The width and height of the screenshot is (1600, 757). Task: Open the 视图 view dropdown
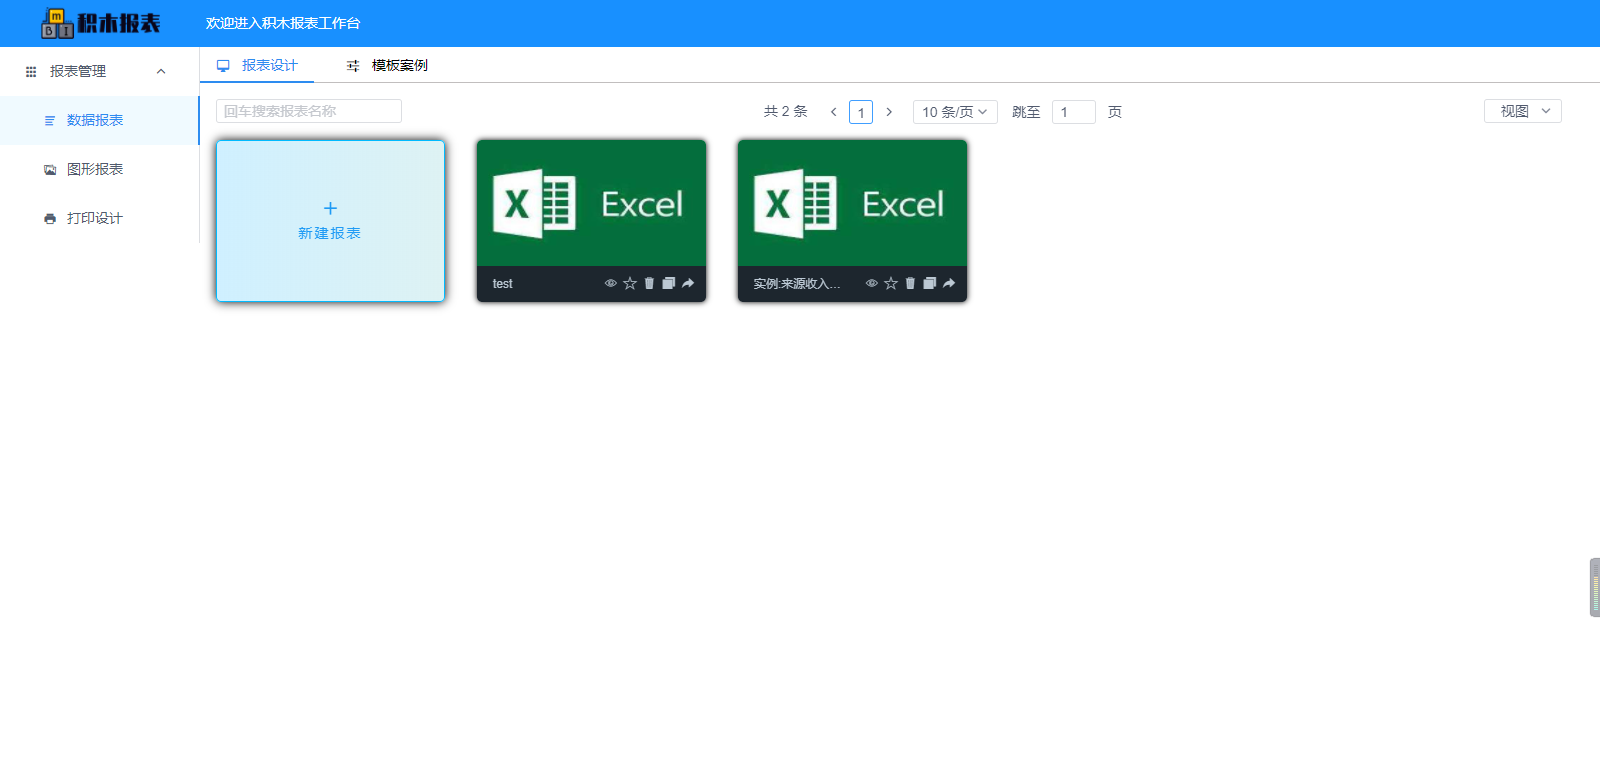tap(1522, 111)
